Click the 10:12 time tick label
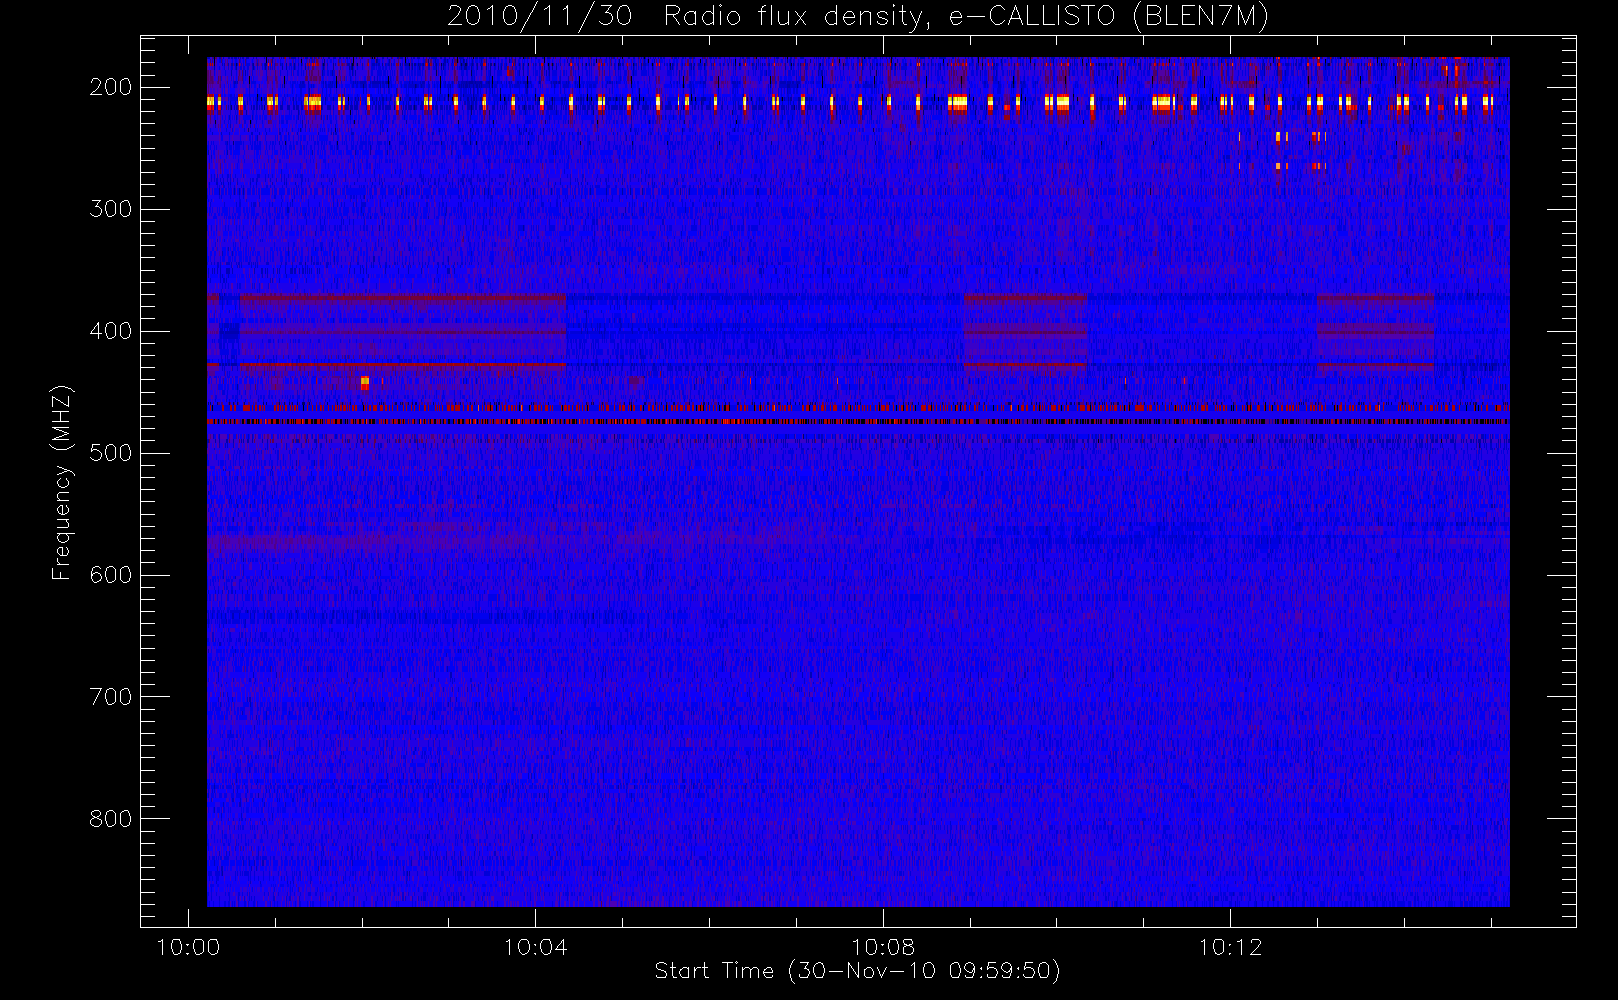1618x1000 pixels. click(1230, 947)
